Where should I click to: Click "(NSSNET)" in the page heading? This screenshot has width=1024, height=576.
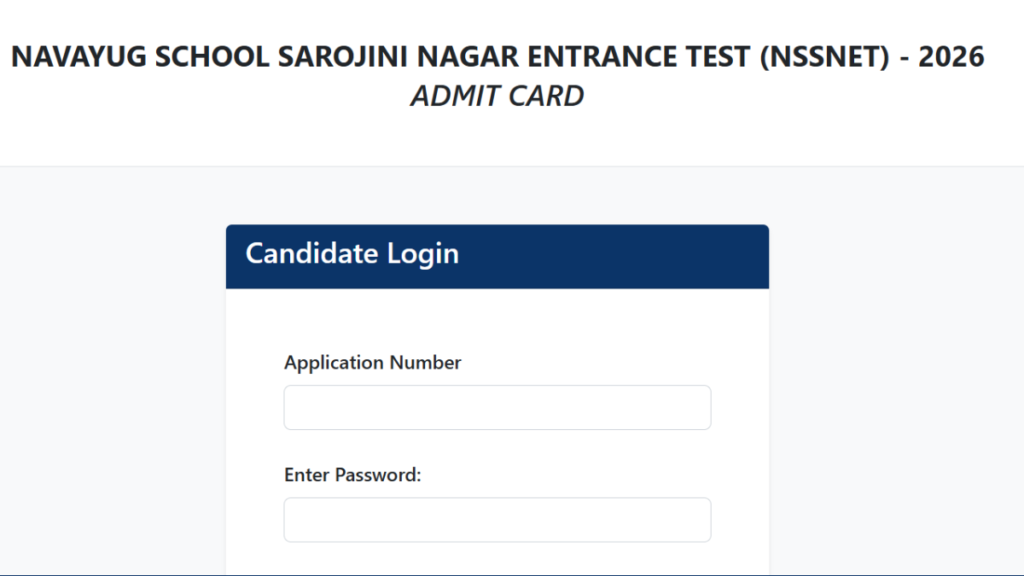[x=824, y=57]
